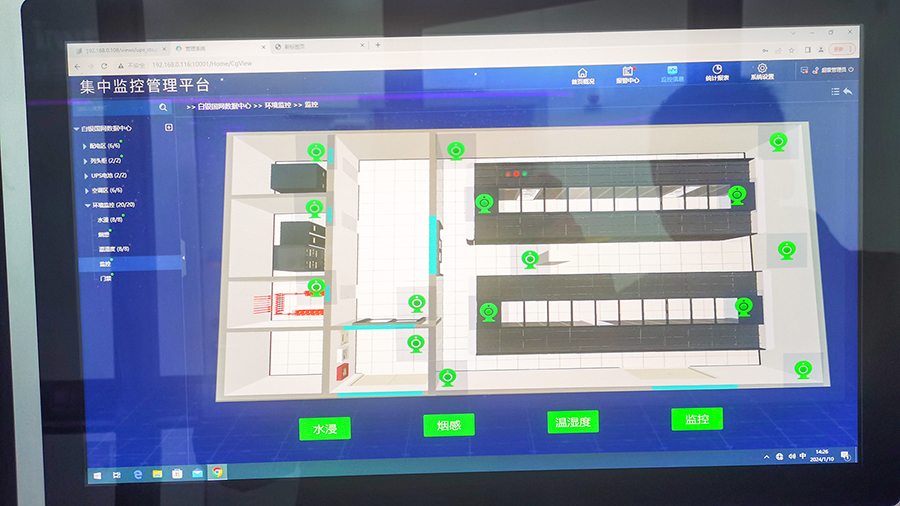900x506 pixels.
Task: Open the 首页概况 home overview icon
Action: [583, 74]
